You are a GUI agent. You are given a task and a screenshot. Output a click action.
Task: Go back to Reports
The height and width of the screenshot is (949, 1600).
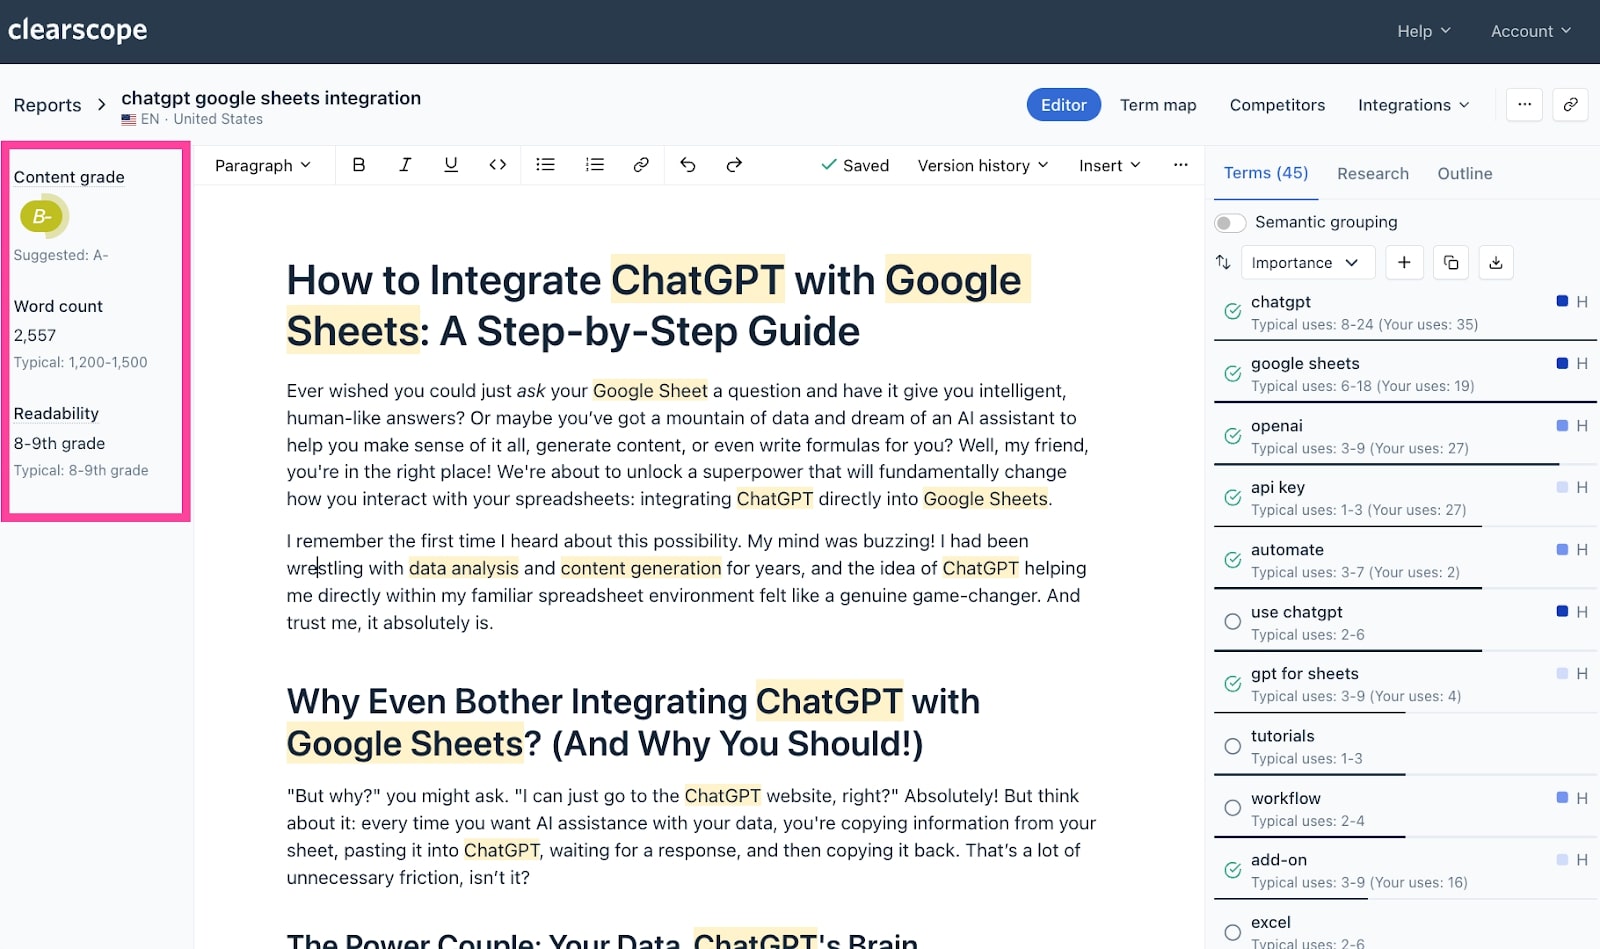47,105
